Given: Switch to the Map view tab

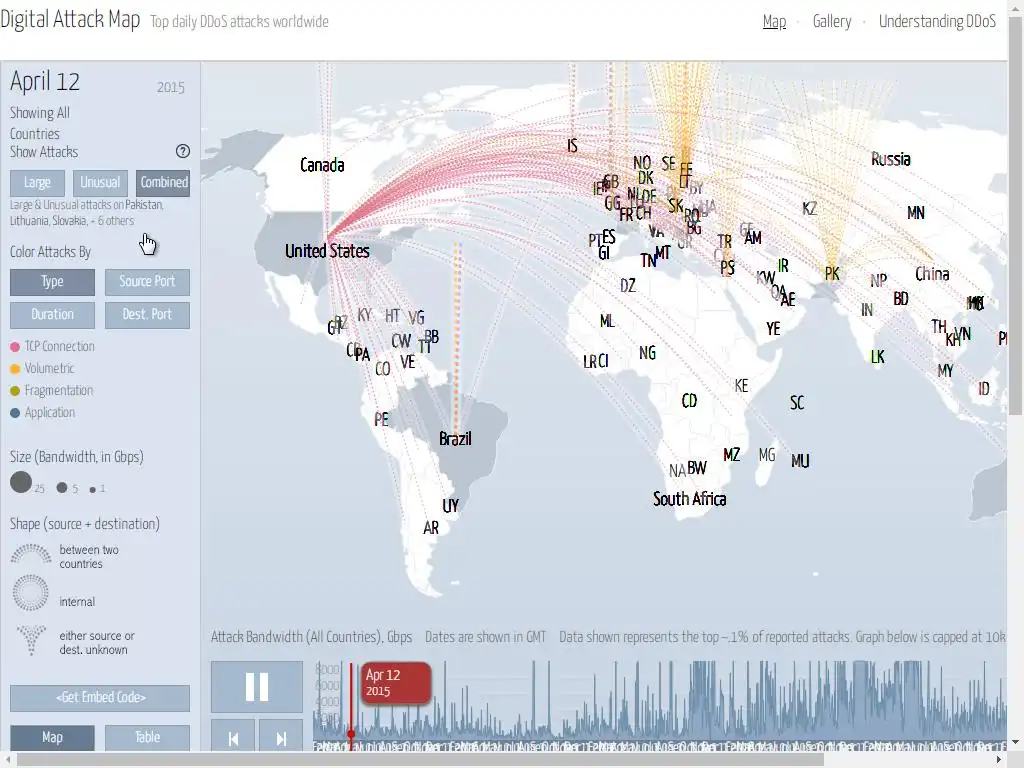Looking at the screenshot, I should tap(52, 738).
